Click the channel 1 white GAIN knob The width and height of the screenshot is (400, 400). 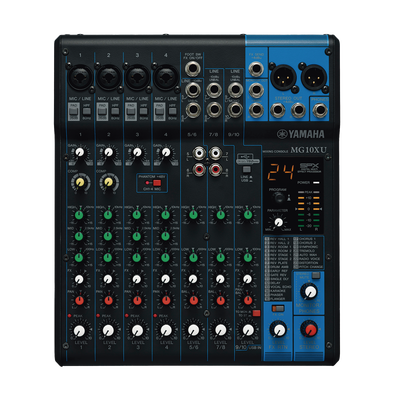(79, 153)
